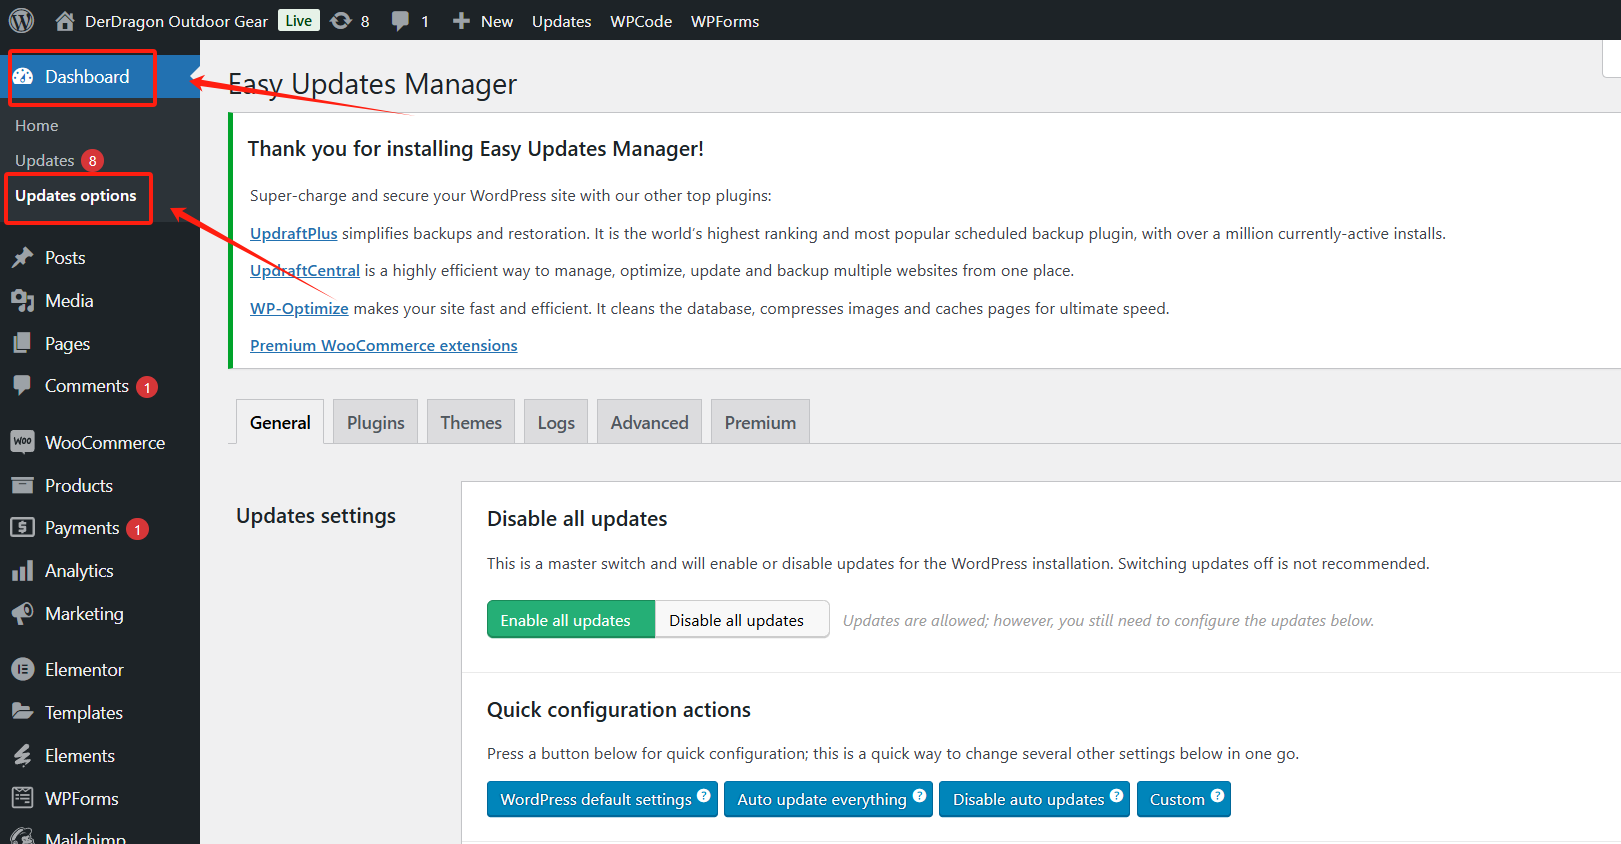Screen dimensions: 1621x844
Task: Click the updates refresh icon in admin bar
Action: pos(341,20)
